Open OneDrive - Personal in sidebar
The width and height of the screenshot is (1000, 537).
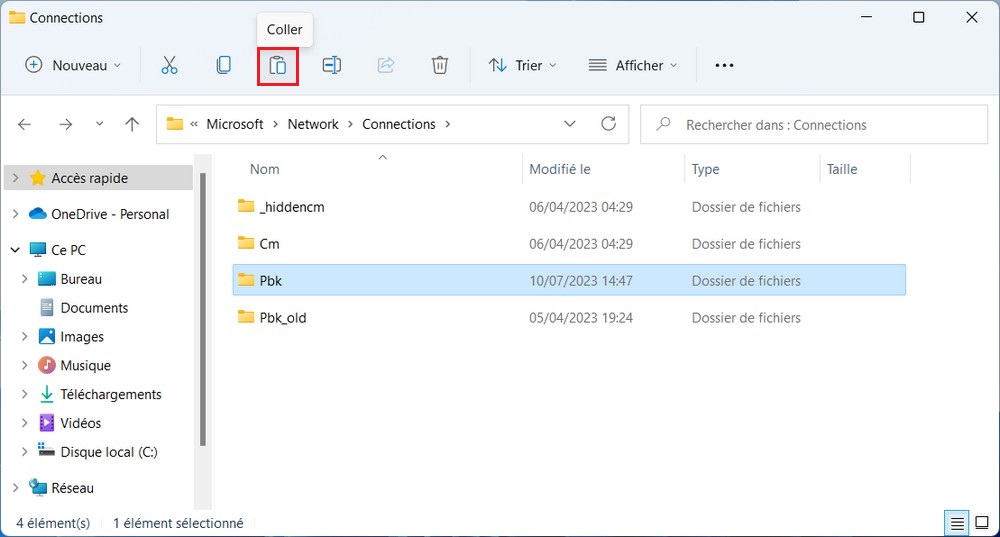pos(110,214)
